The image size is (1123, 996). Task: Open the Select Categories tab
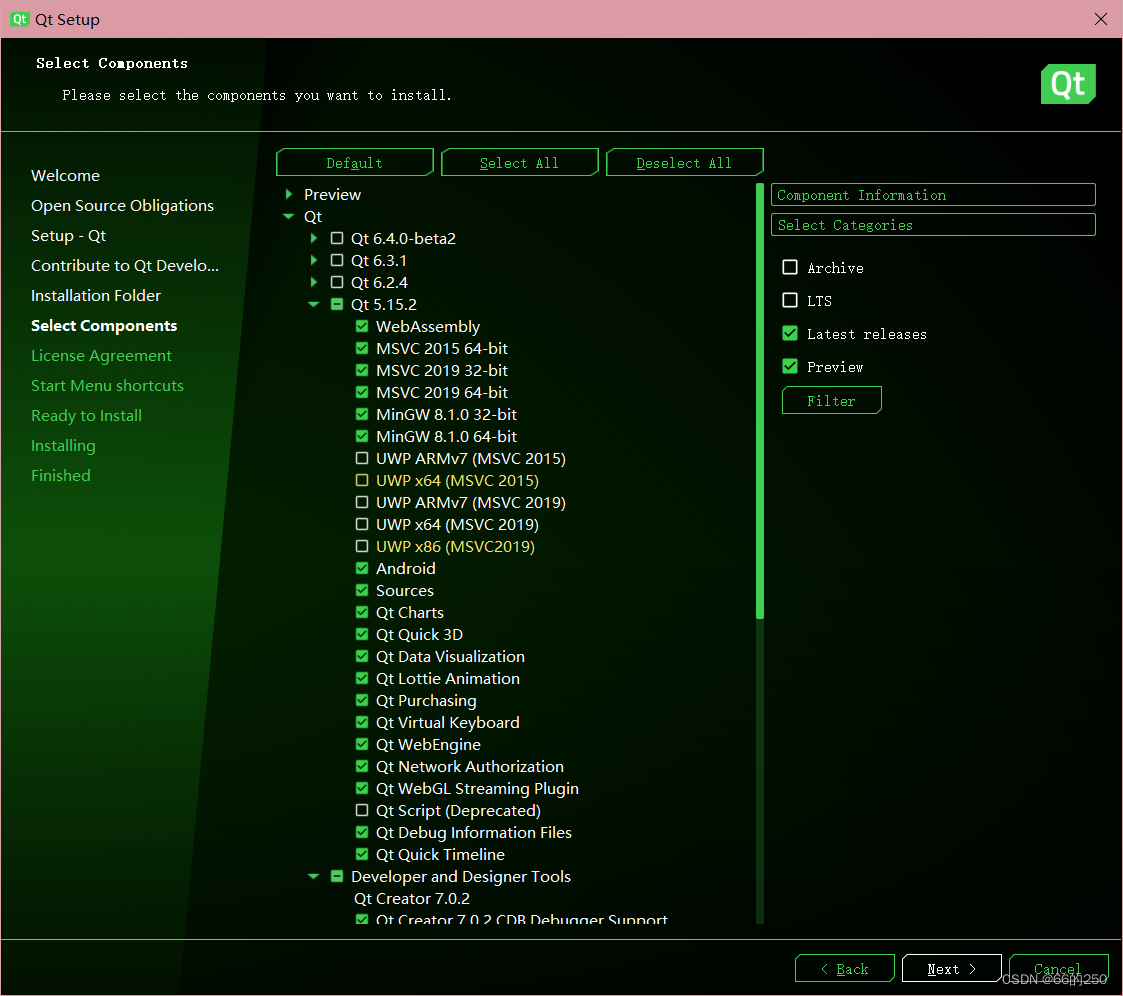pos(933,225)
